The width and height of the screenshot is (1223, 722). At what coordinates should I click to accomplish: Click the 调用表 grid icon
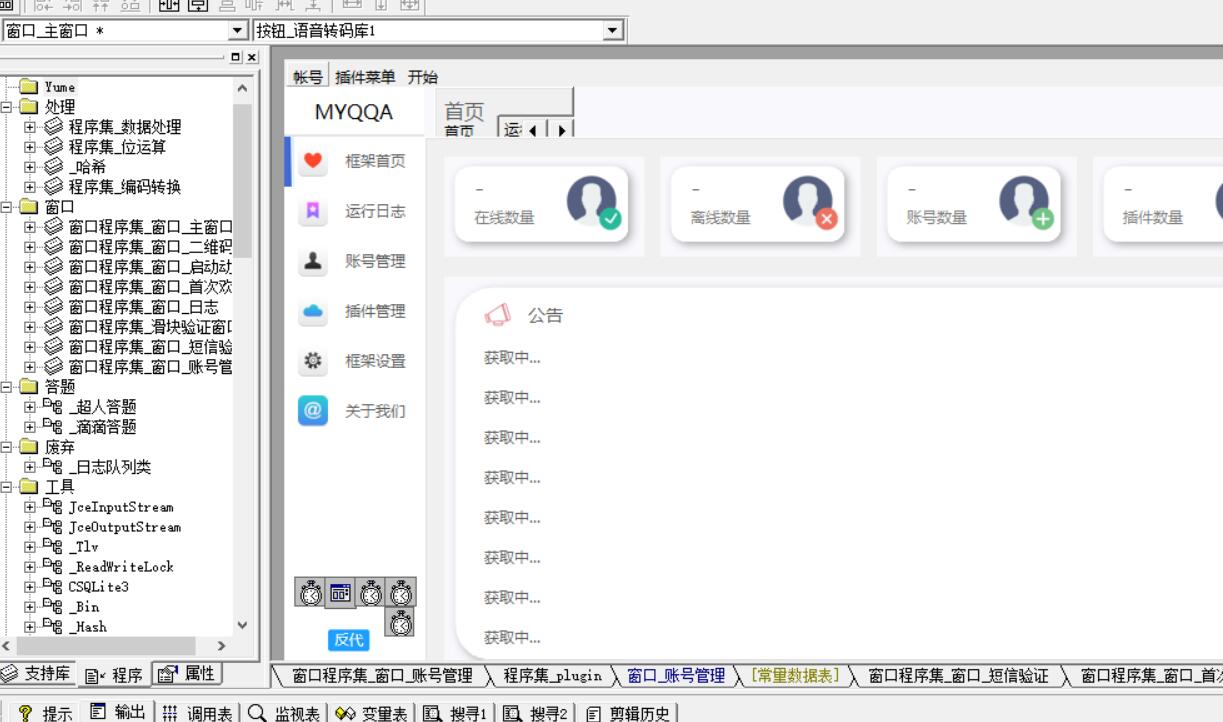(170, 713)
